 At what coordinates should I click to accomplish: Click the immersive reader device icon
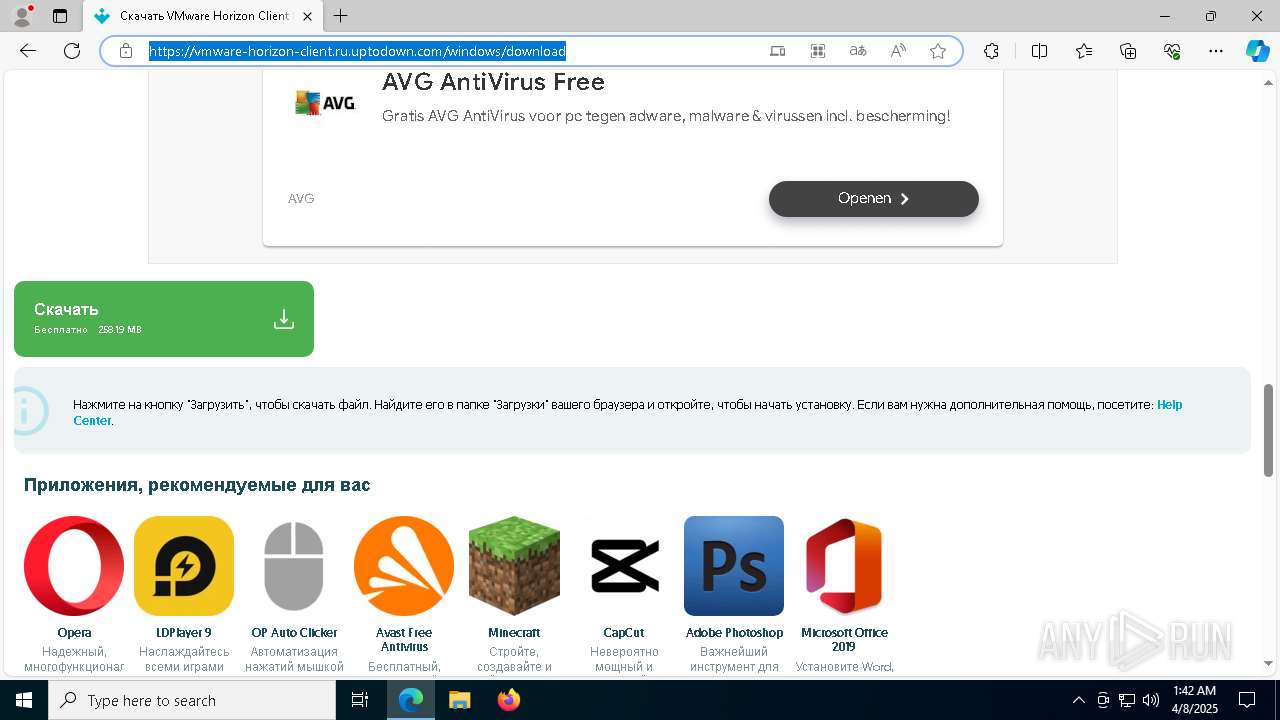point(777,51)
